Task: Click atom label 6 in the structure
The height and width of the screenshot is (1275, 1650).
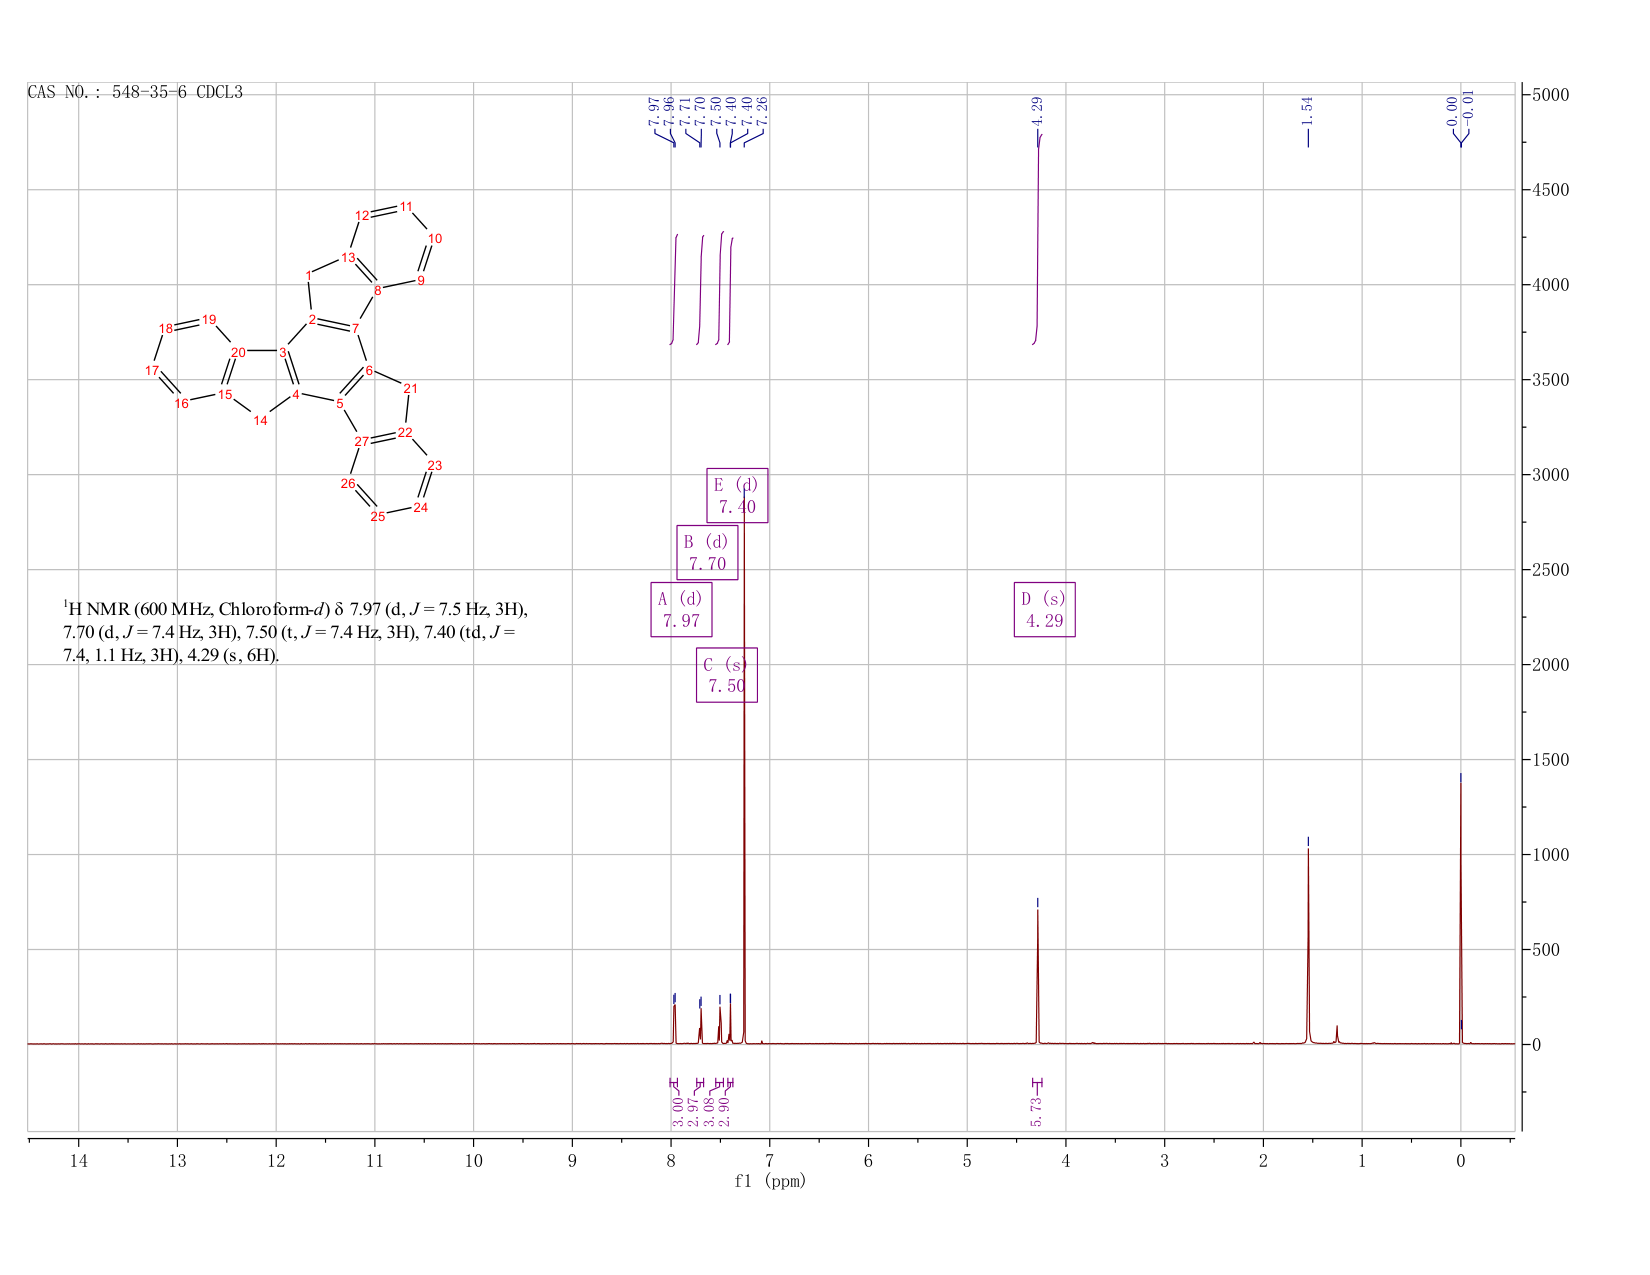Action: [x=369, y=371]
